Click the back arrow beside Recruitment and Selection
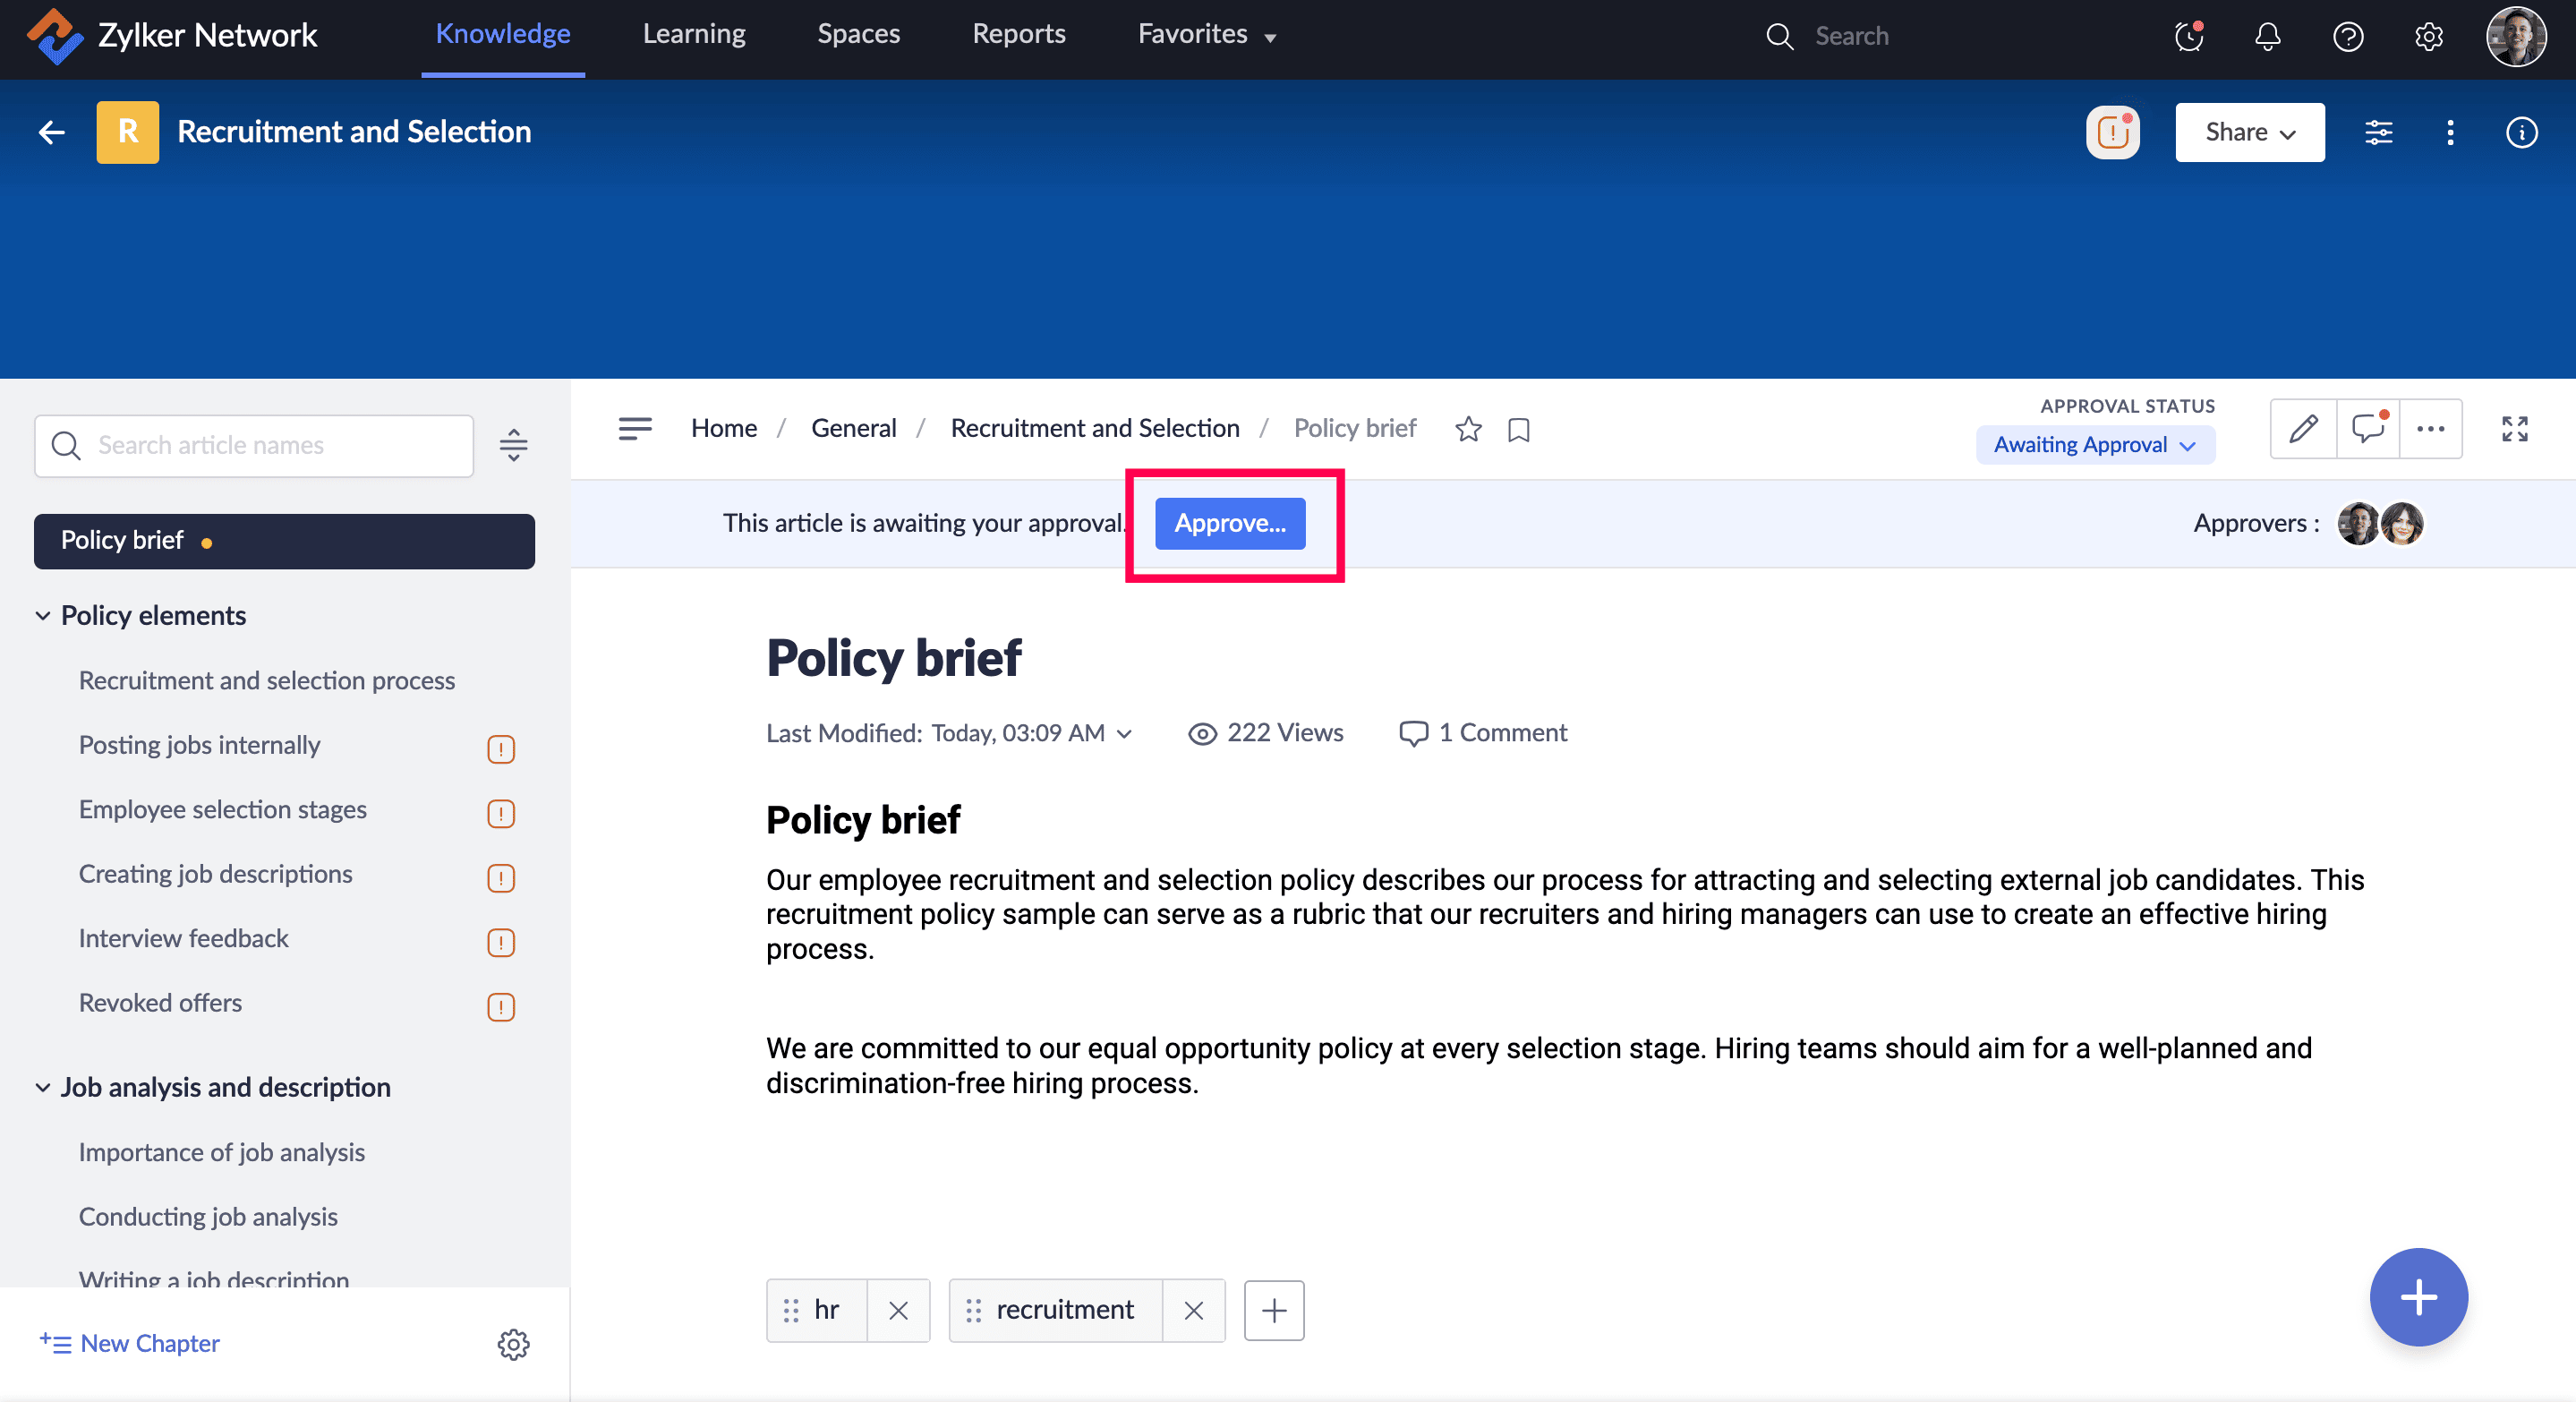 pos(52,133)
